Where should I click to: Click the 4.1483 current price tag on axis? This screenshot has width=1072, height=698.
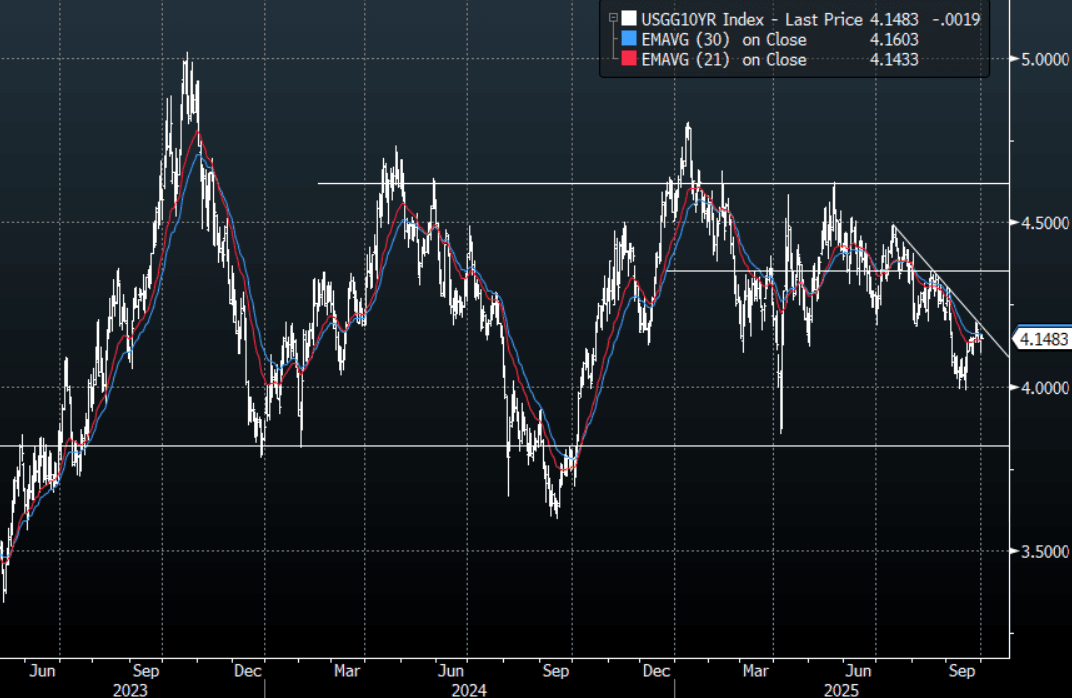point(1044,340)
